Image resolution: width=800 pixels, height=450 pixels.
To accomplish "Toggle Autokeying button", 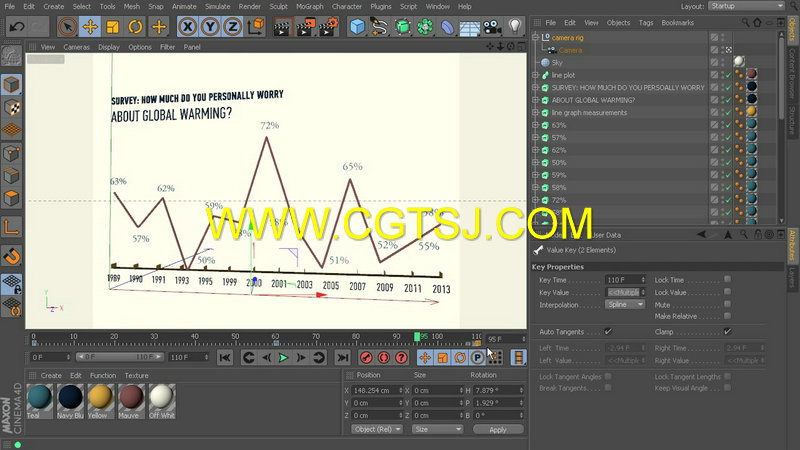I will coord(384,357).
